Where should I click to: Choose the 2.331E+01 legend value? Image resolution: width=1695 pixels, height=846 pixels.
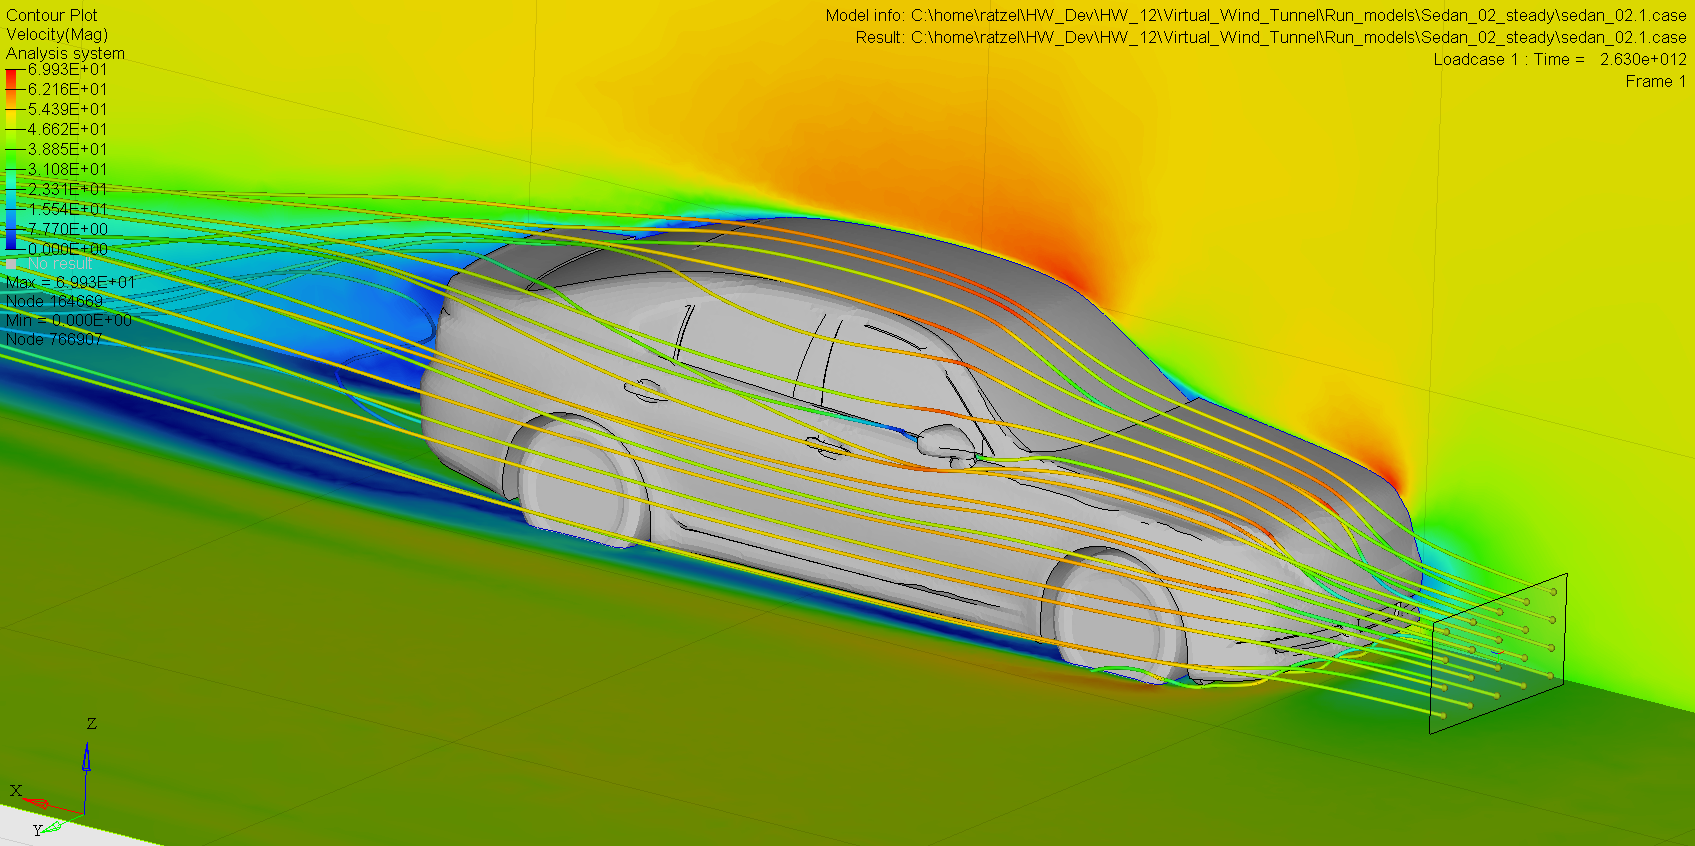tap(67, 189)
